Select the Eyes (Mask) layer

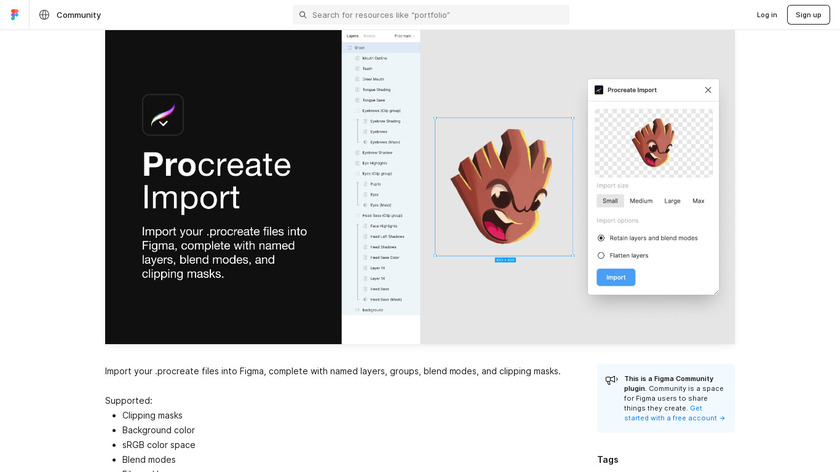pos(381,205)
